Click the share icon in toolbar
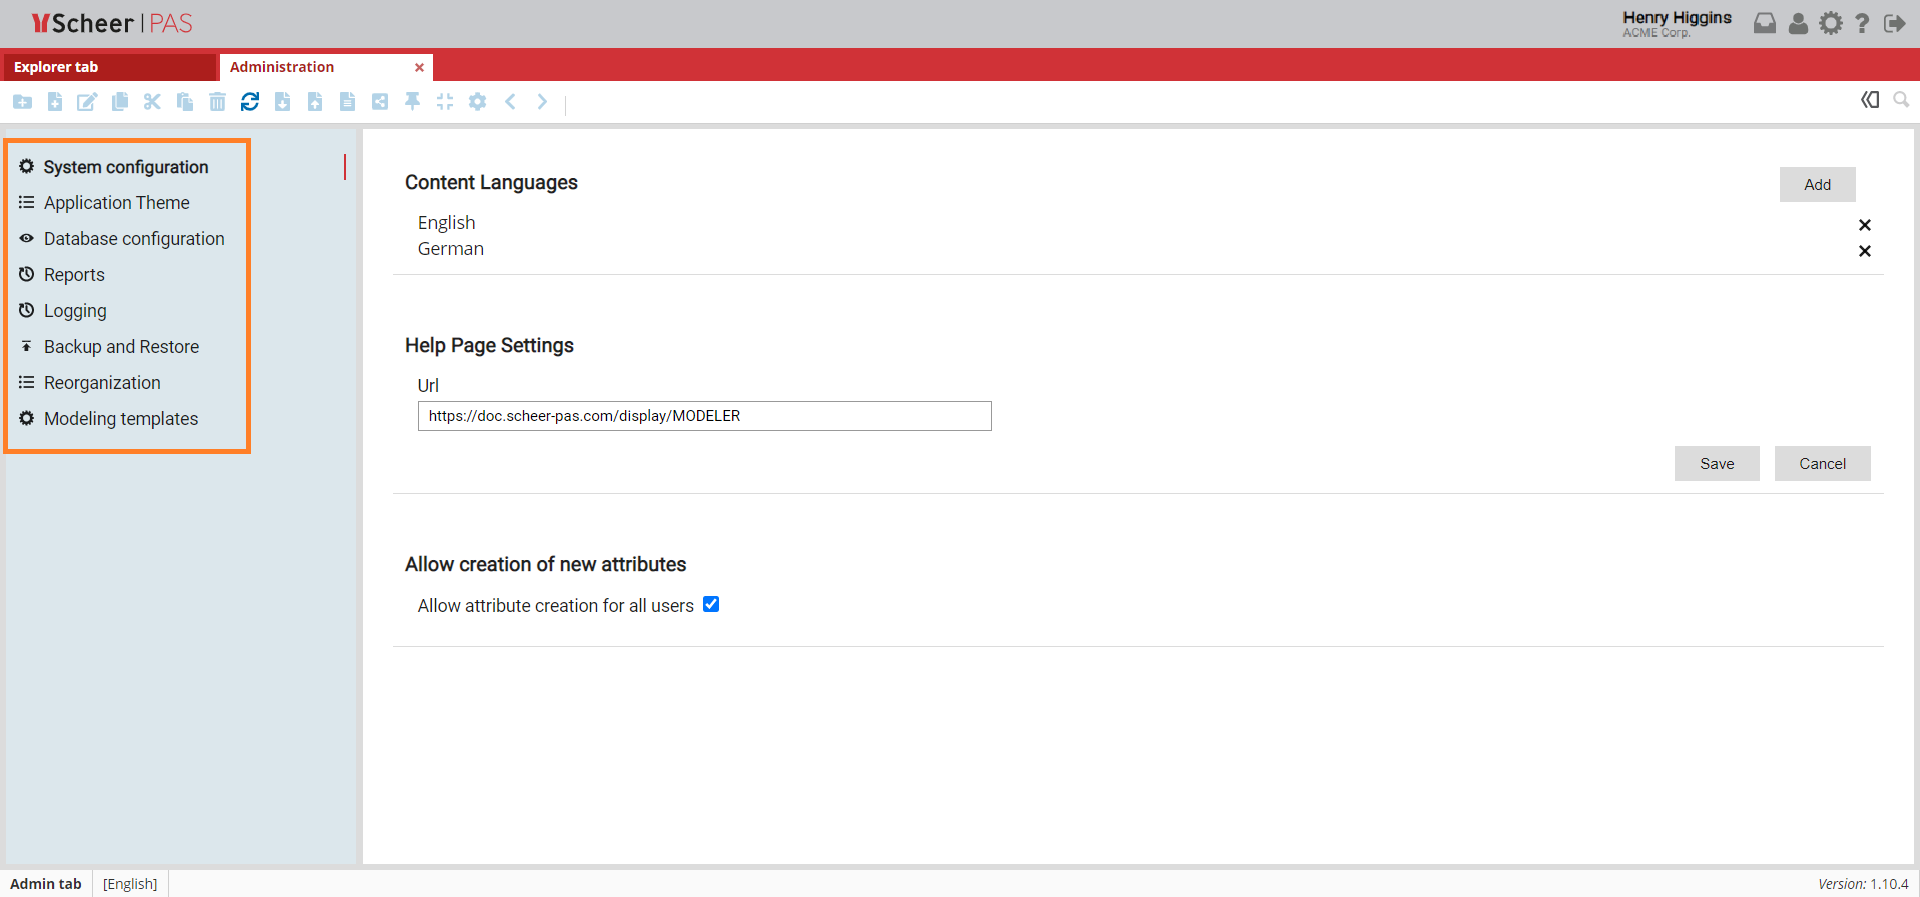The width and height of the screenshot is (1920, 897). click(380, 101)
